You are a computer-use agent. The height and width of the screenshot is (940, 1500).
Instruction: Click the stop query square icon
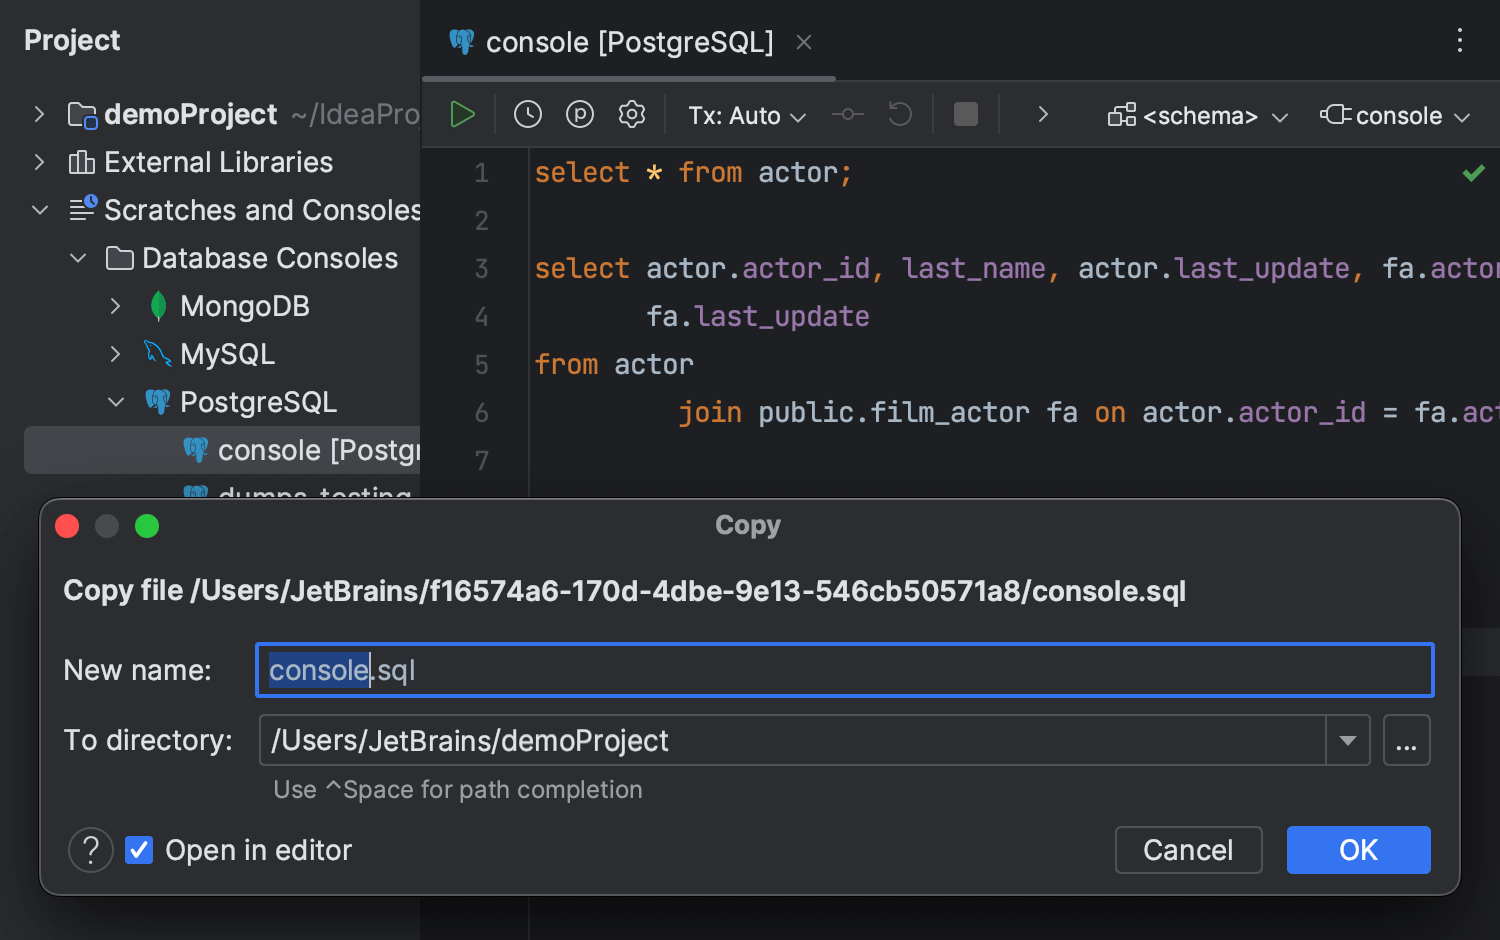[964, 114]
